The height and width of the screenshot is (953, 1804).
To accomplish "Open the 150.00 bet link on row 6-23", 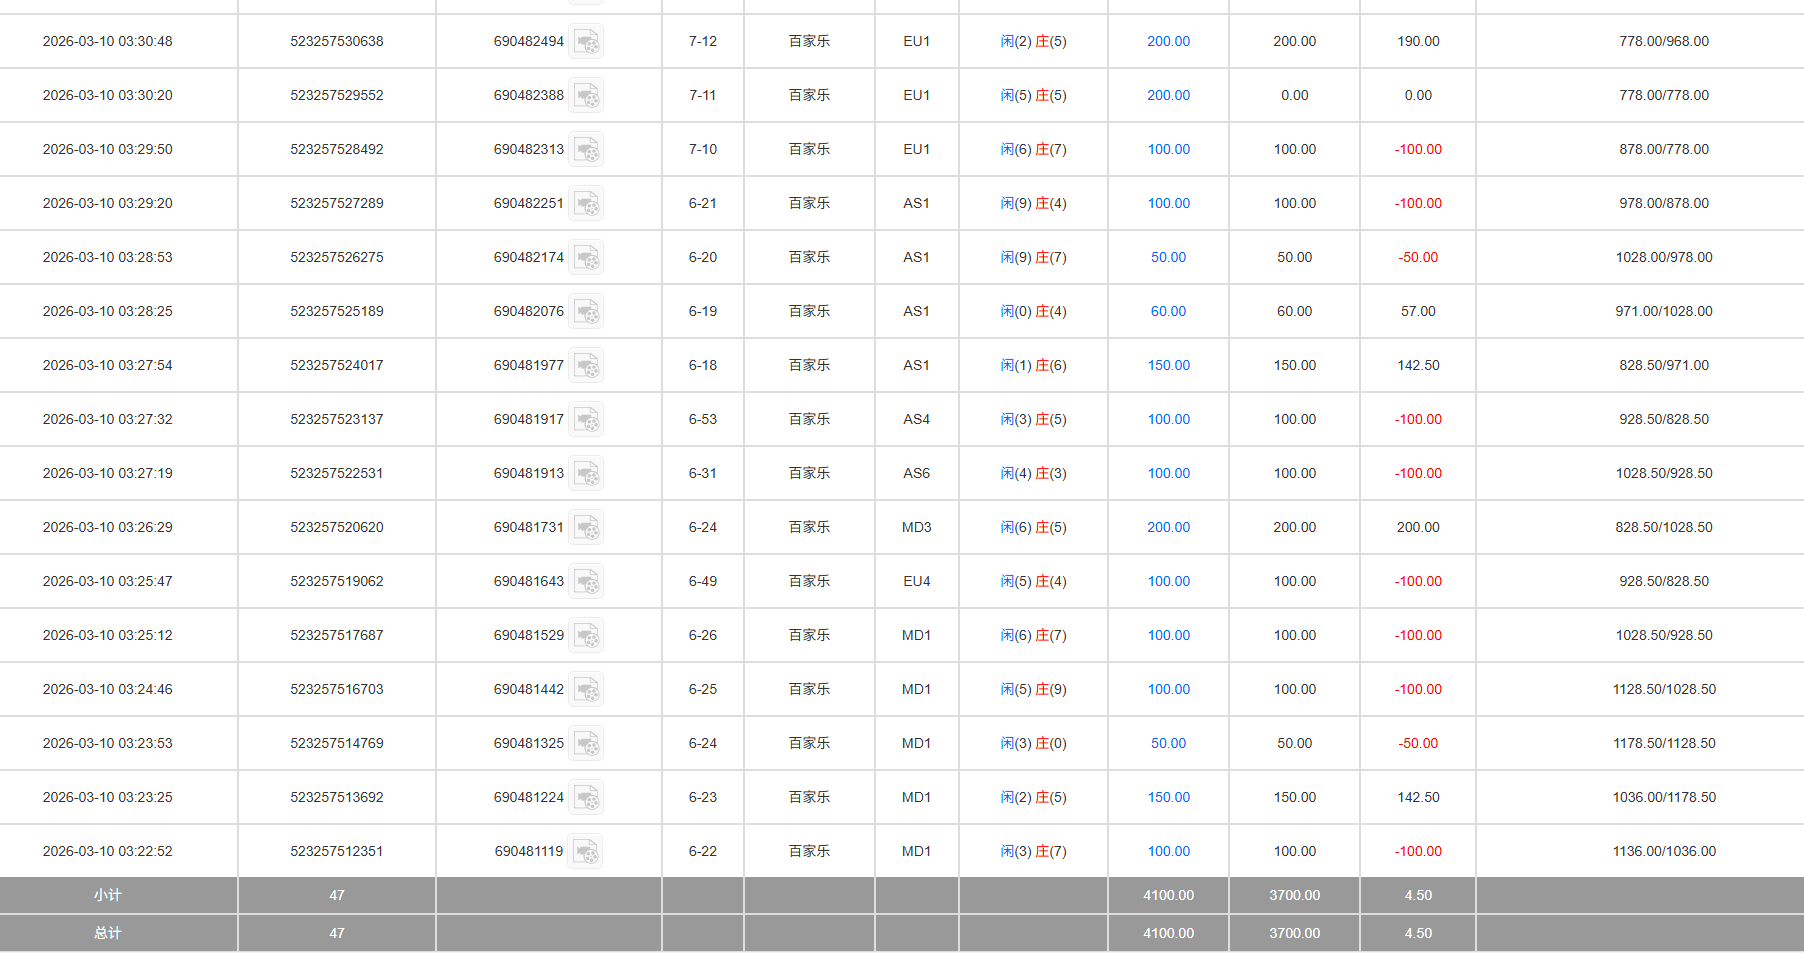I will (x=1167, y=797).
